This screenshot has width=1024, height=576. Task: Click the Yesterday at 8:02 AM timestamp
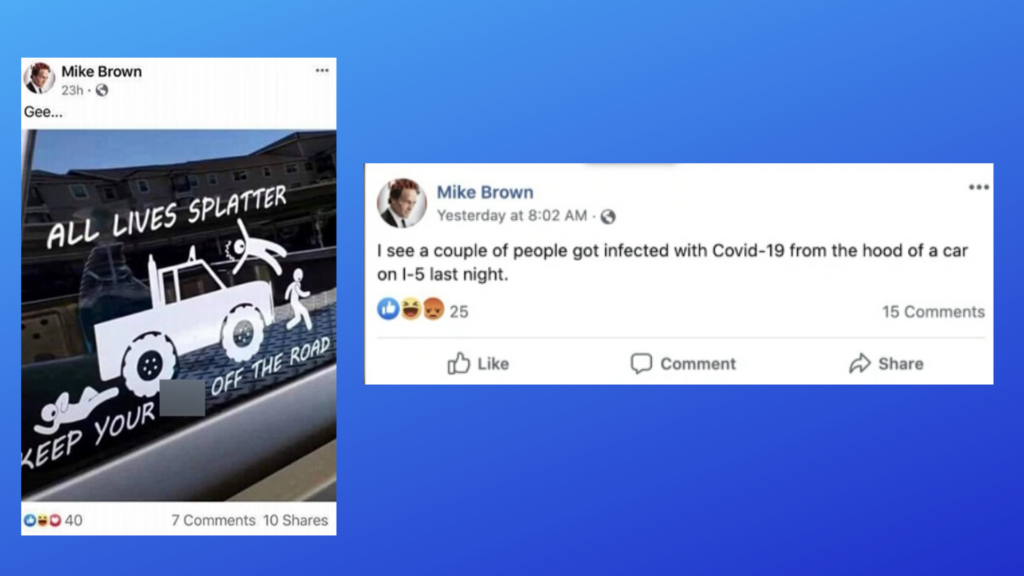tap(512, 216)
